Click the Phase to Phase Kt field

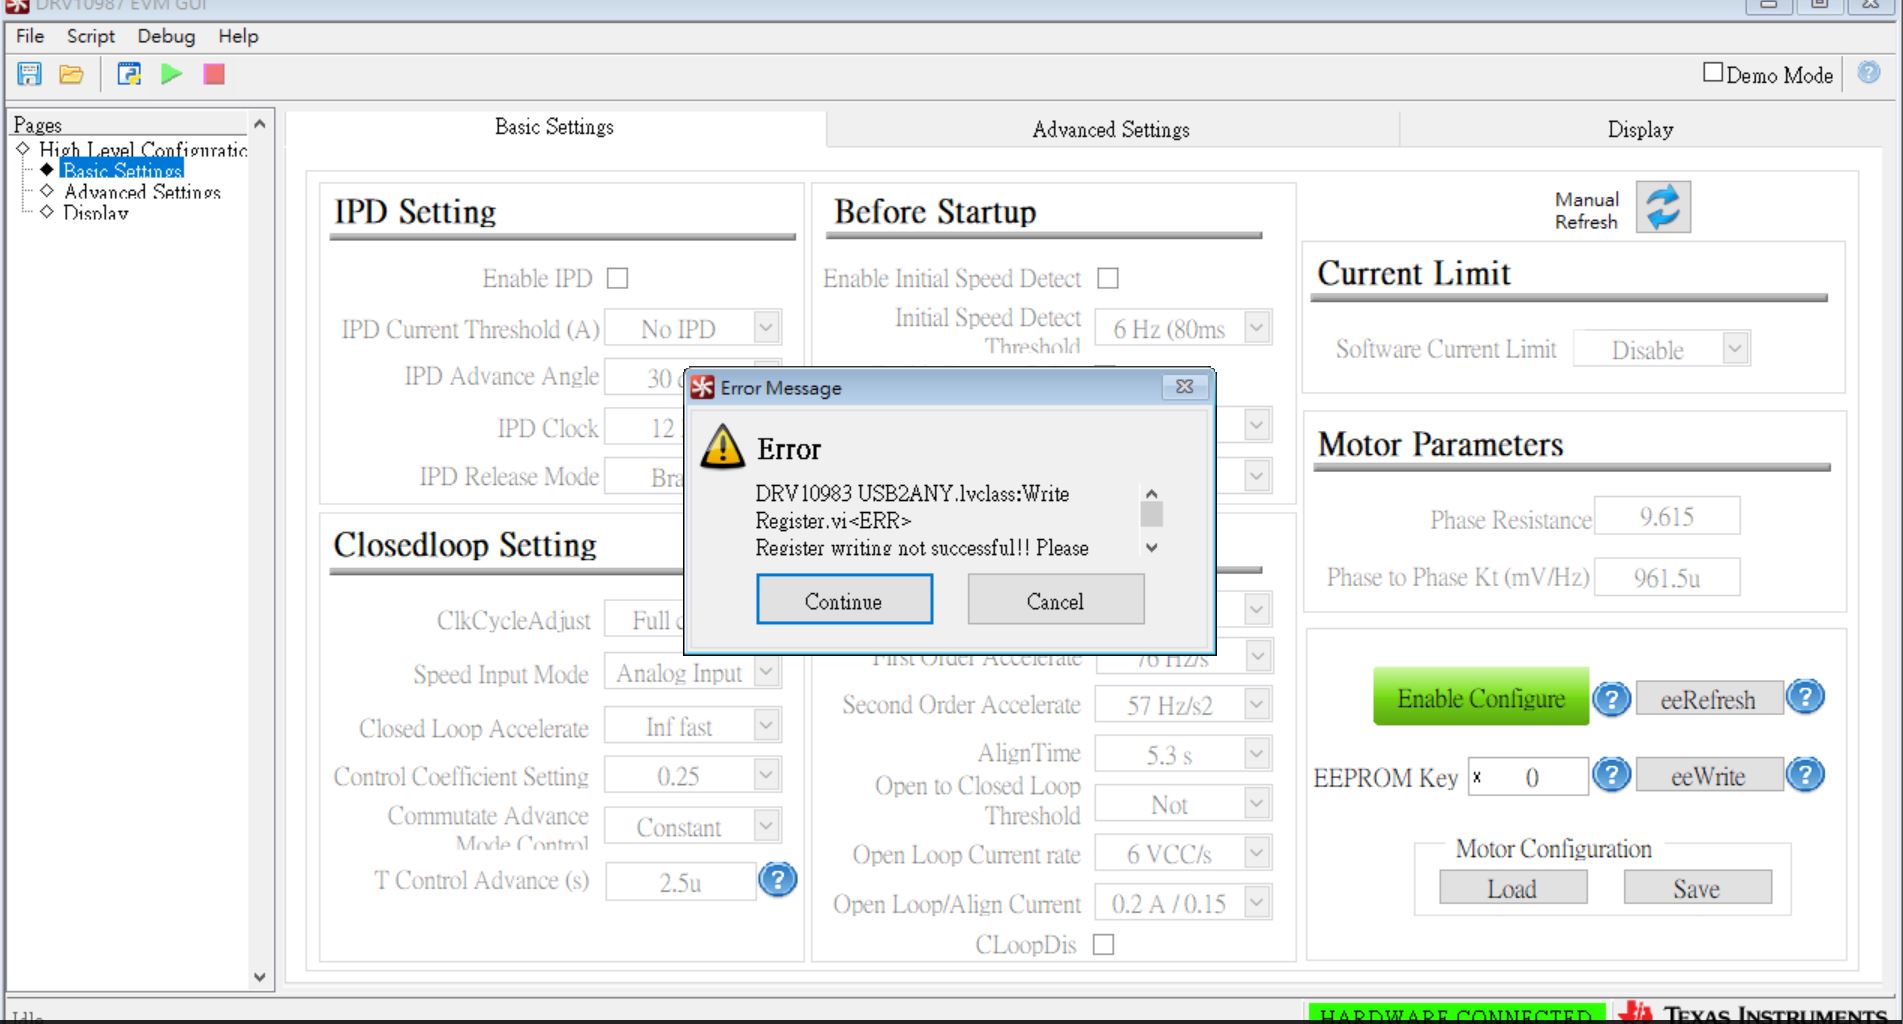[1667, 577]
